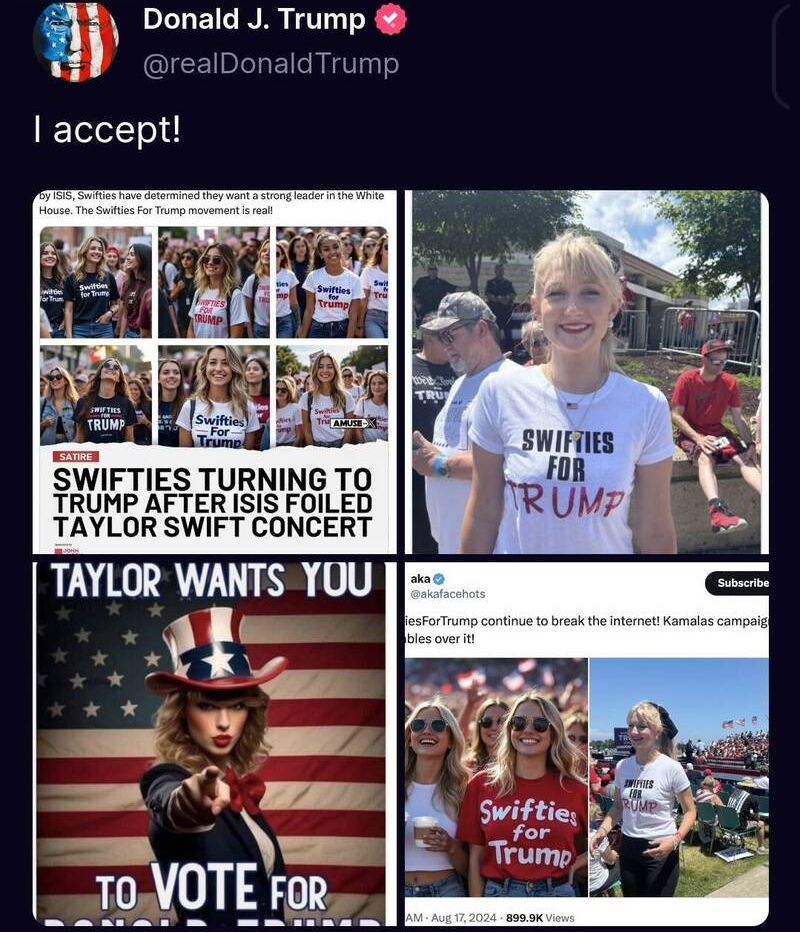Click the "SWIFTIES TURNING TO TRUMP" headline text
Viewport: 800px width, 933px height.
tap(212, 501)
